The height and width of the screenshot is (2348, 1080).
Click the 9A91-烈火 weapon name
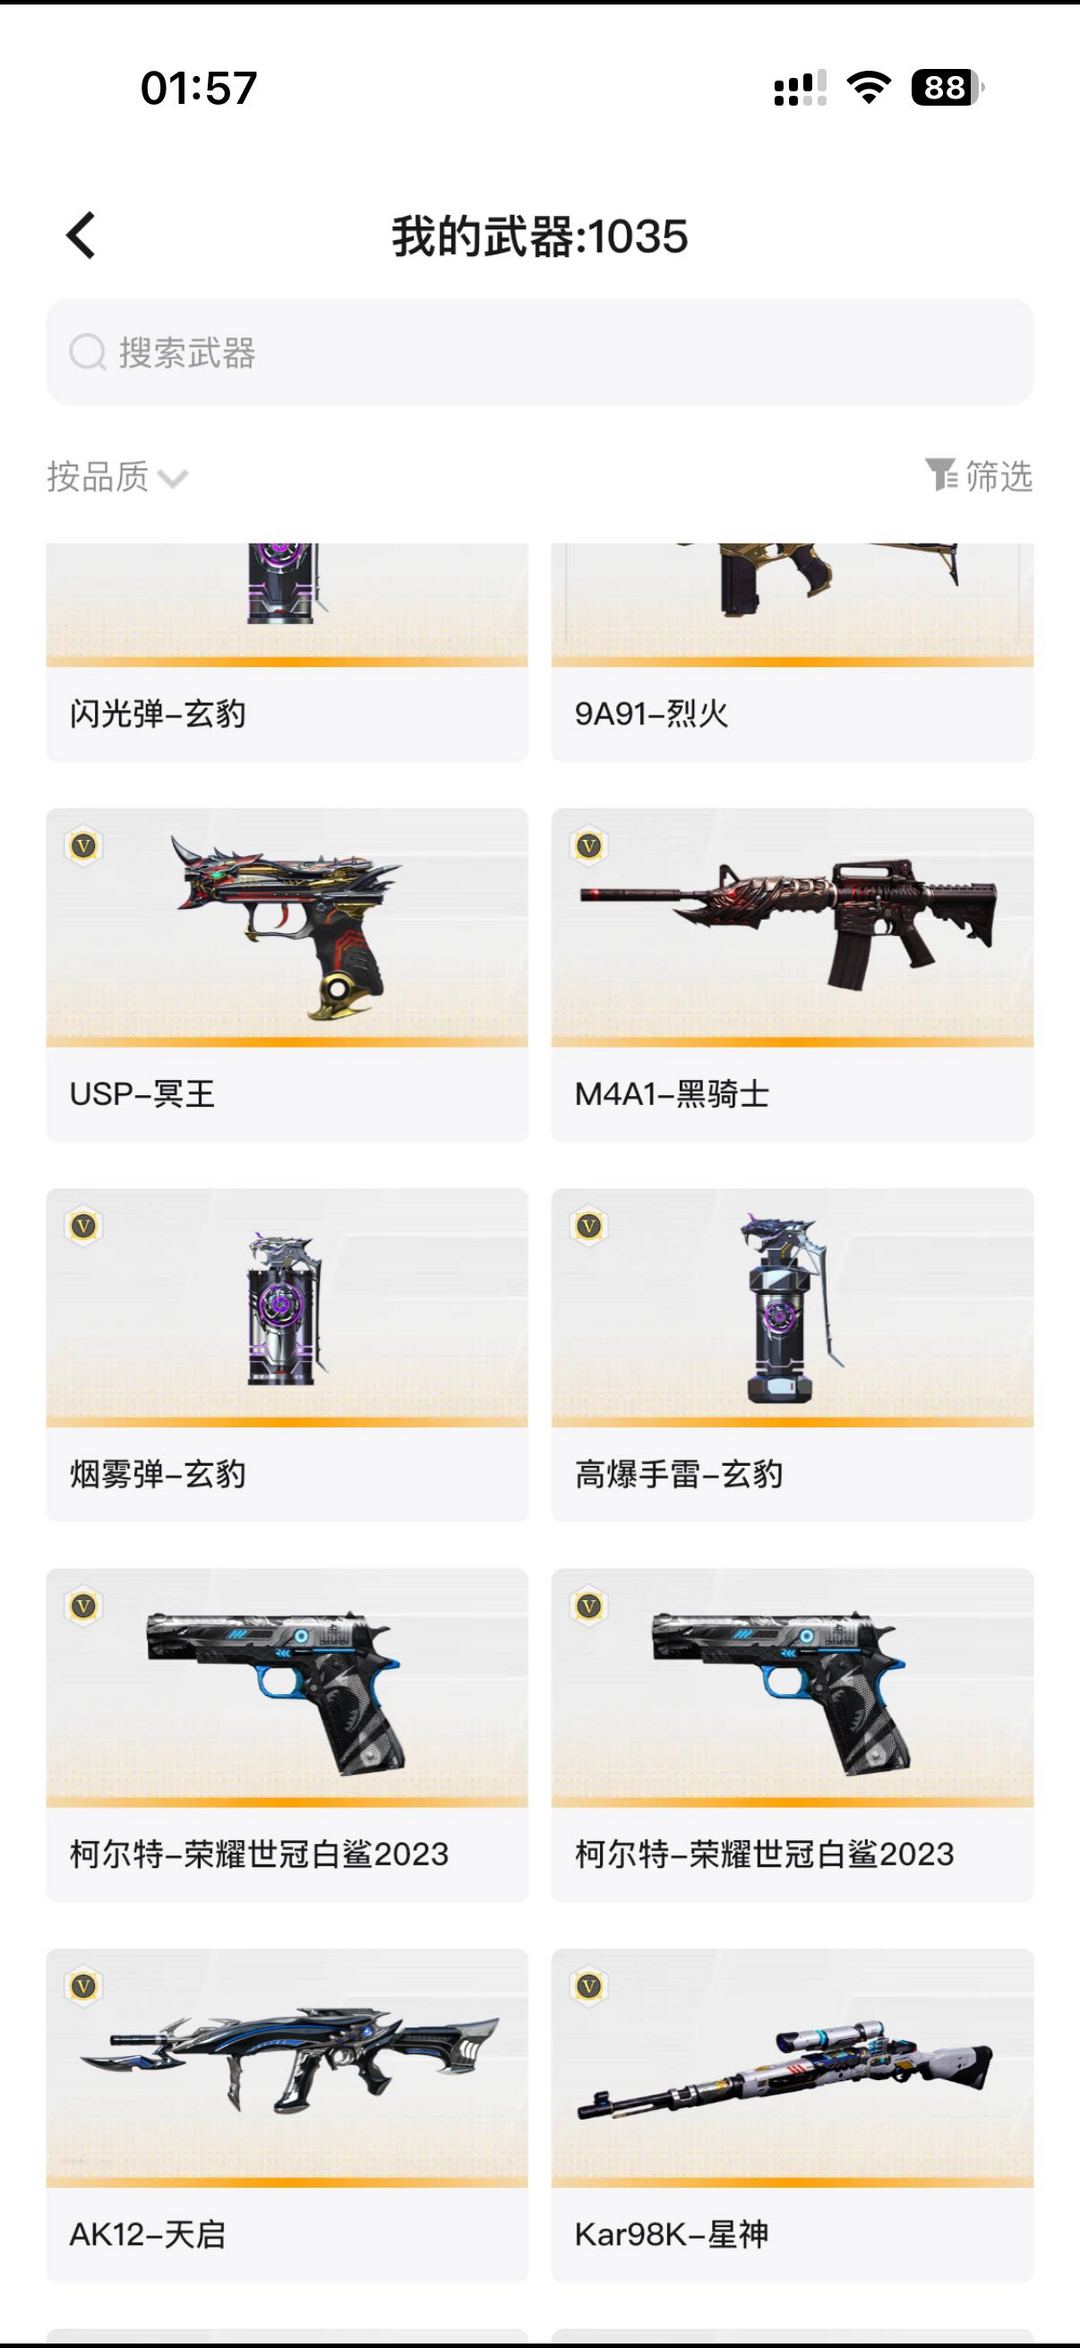pos(651,714)
